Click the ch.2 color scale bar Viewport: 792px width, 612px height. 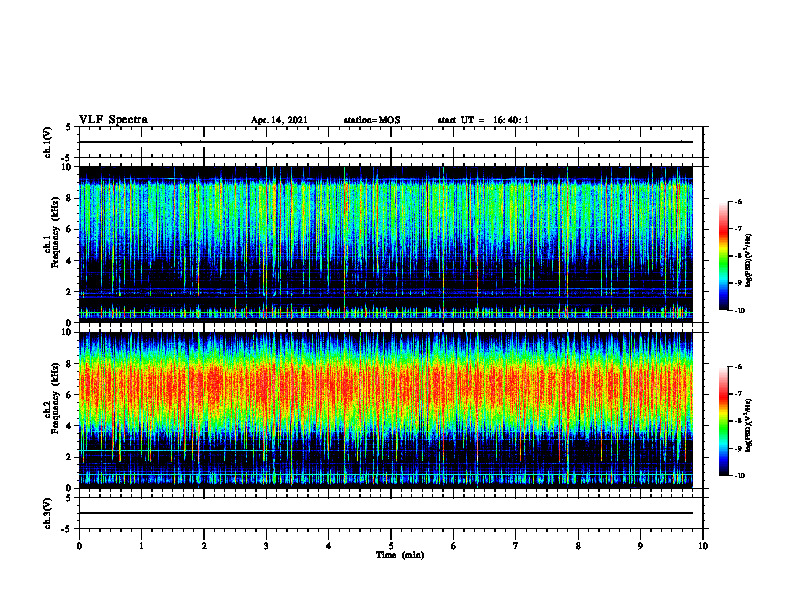(723, 421)
